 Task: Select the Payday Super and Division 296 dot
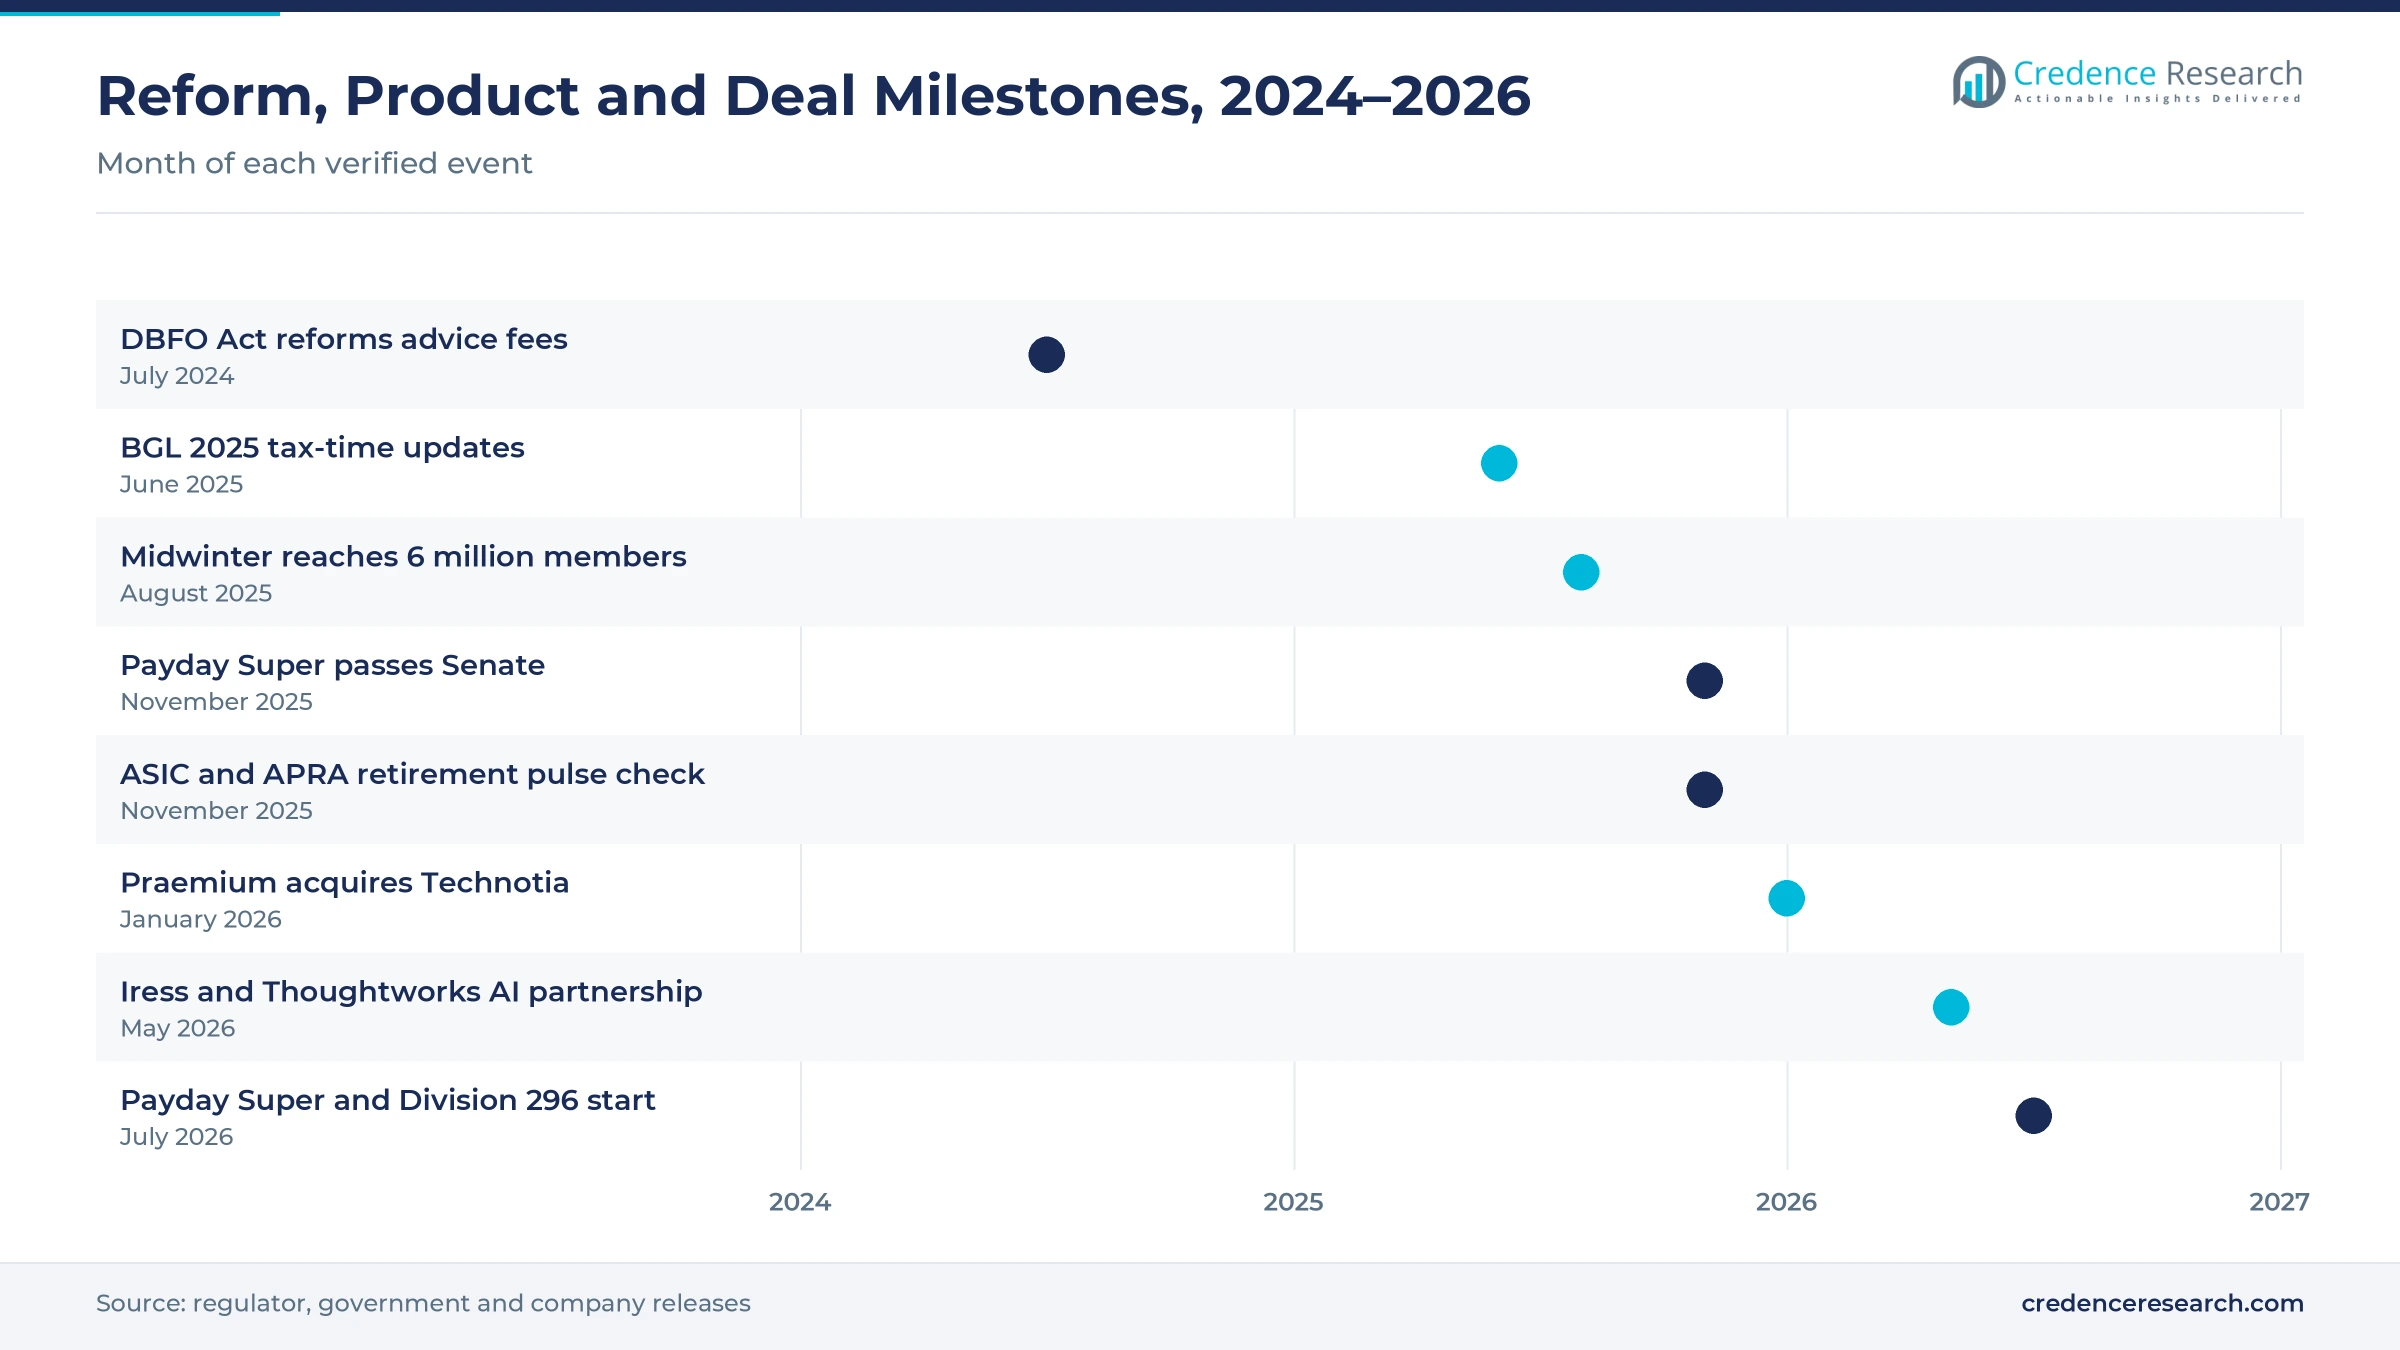coord(2034,1116)
